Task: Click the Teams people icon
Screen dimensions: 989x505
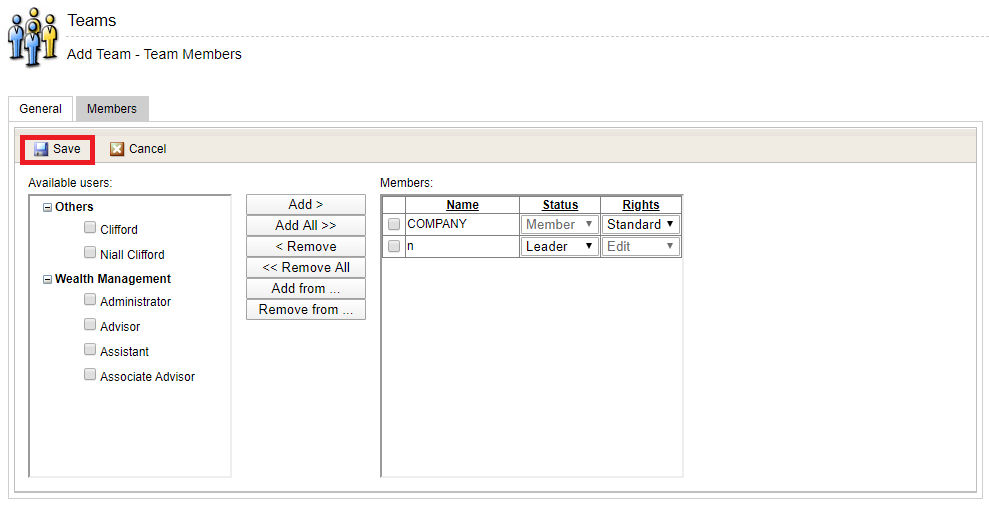Action: click(32, 37)
